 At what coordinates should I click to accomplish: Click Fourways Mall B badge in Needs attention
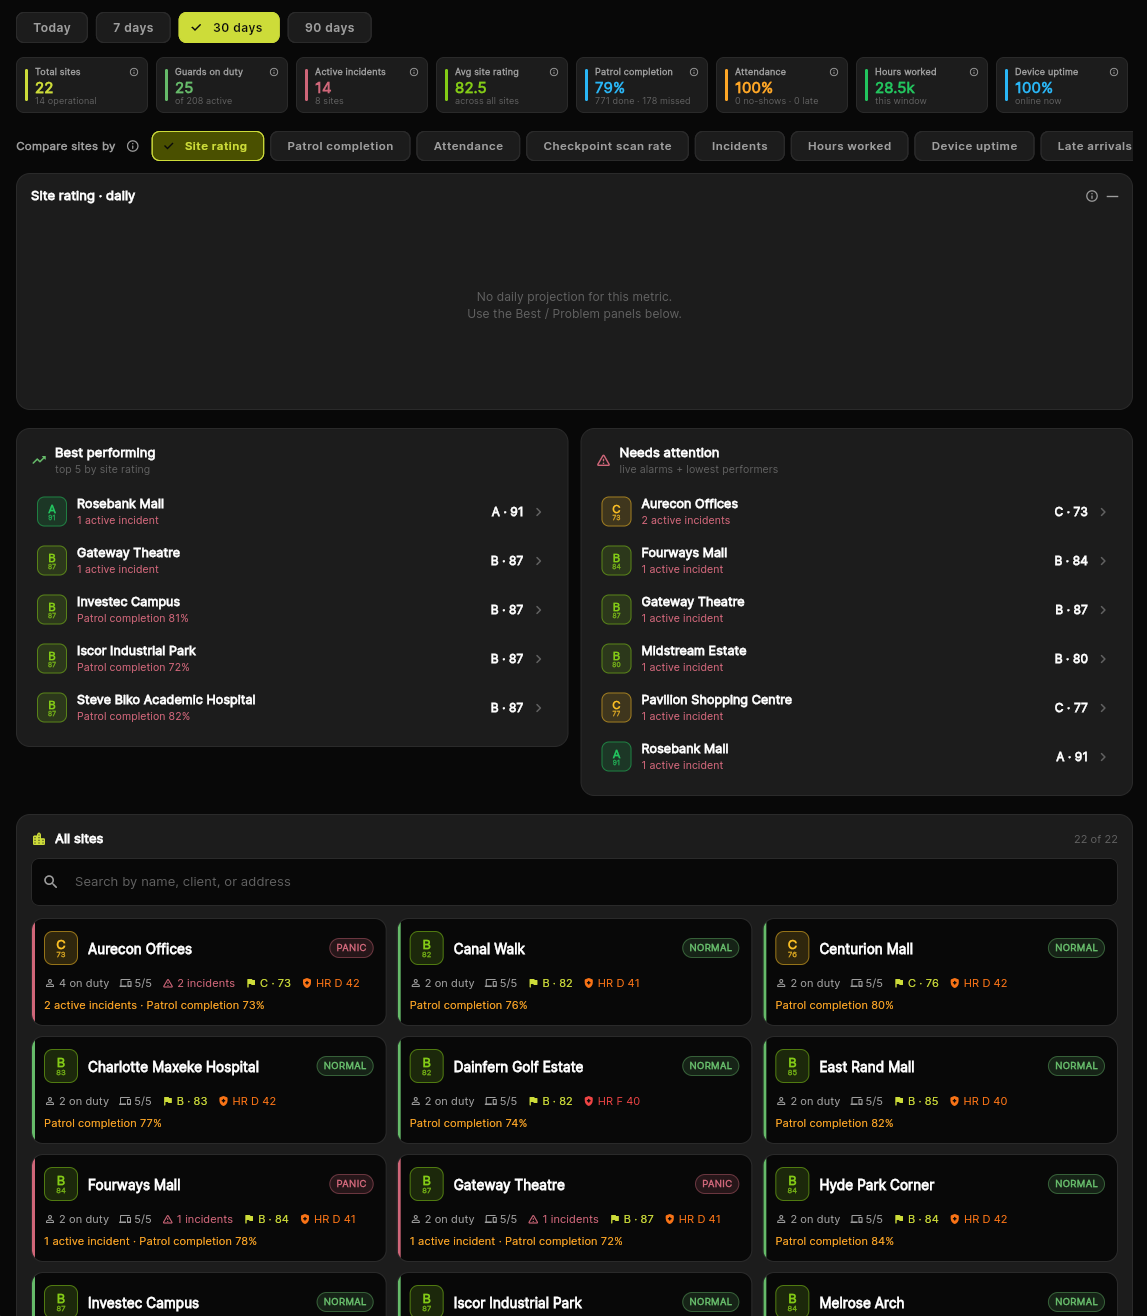point(616,561)
